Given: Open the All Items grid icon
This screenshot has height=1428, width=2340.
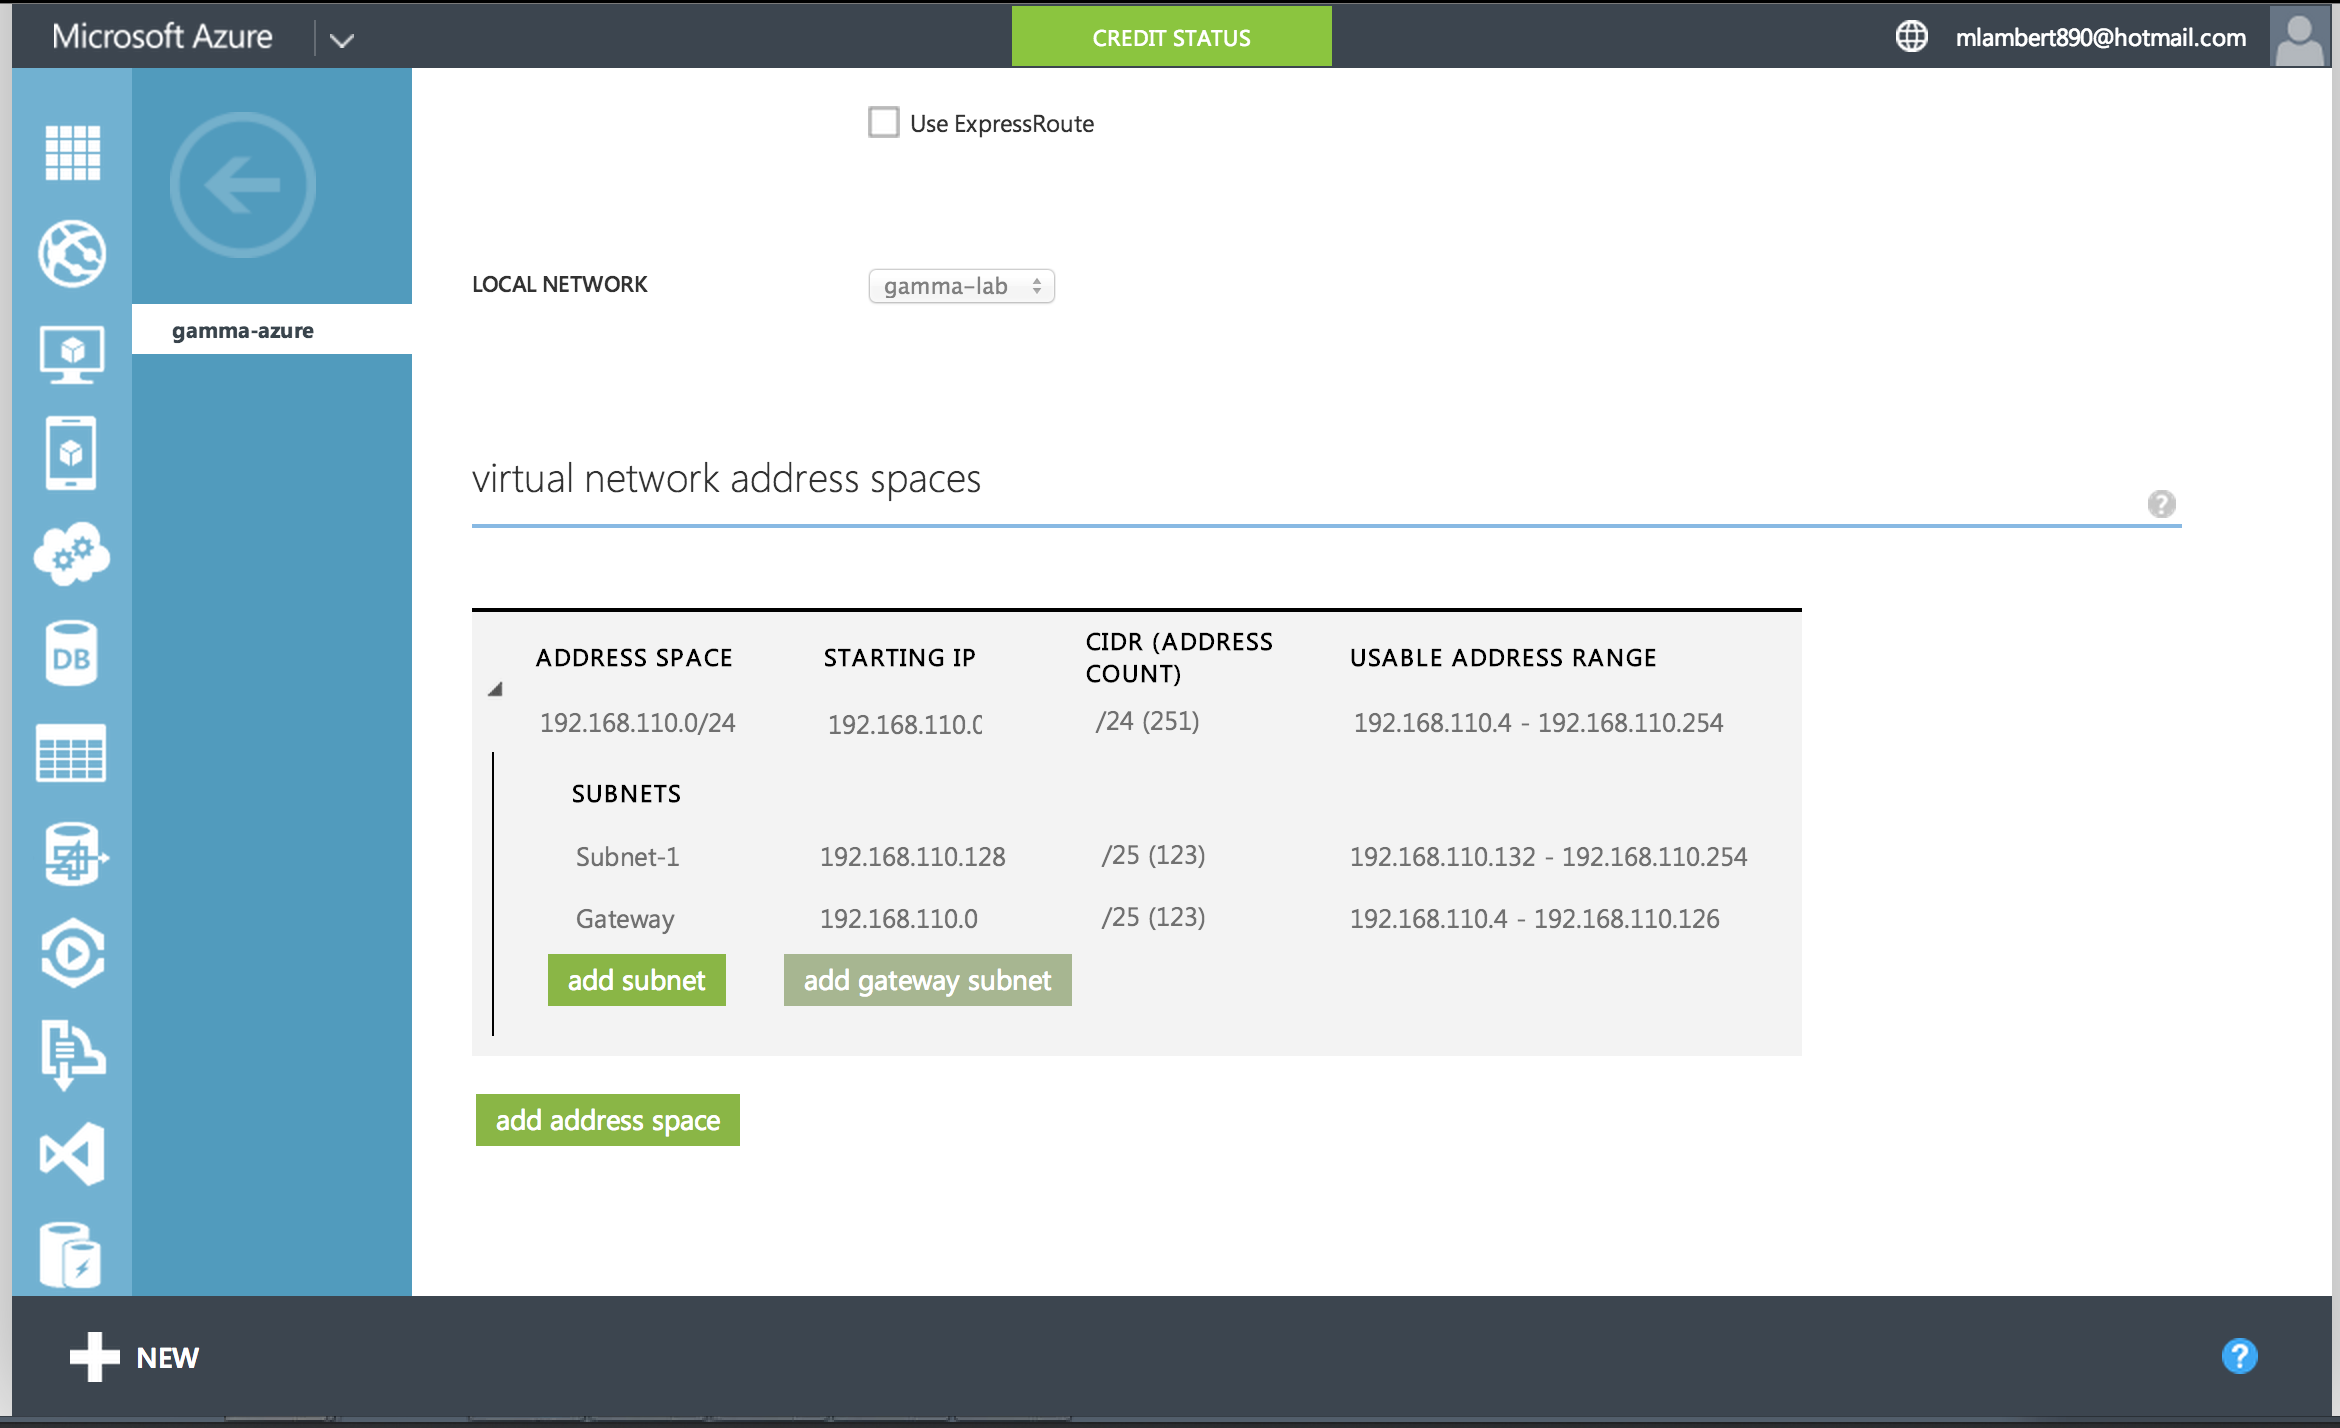Looking at the screenshot, I should (72, 153).
